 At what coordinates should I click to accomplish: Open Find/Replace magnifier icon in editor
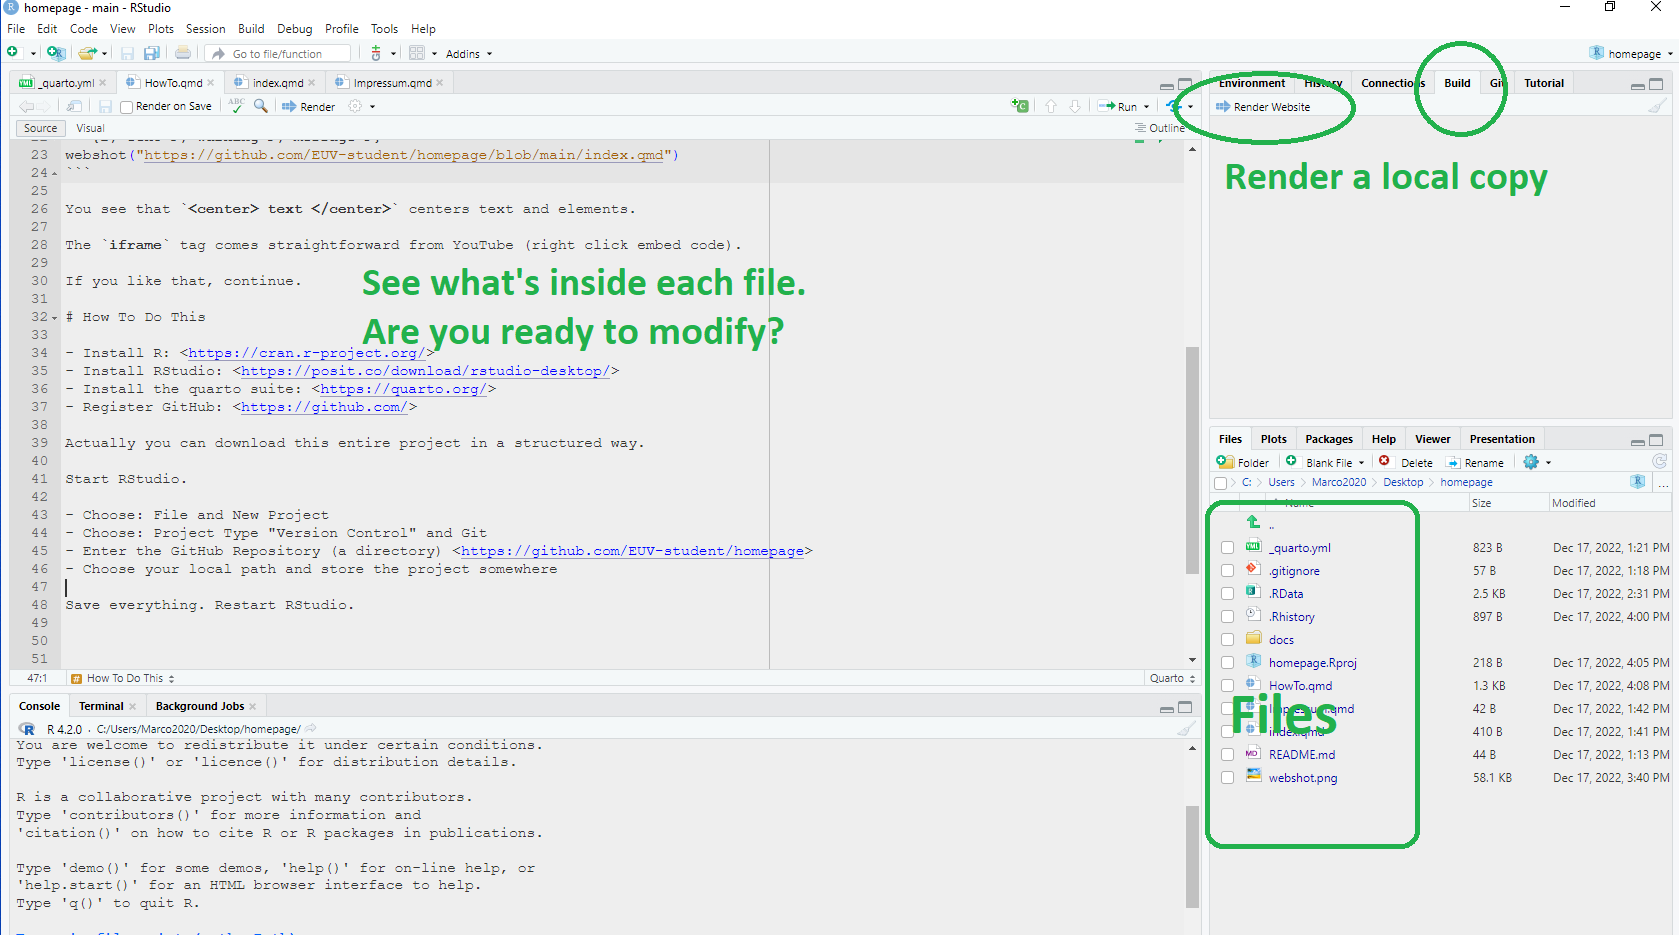tap(261, 106)
